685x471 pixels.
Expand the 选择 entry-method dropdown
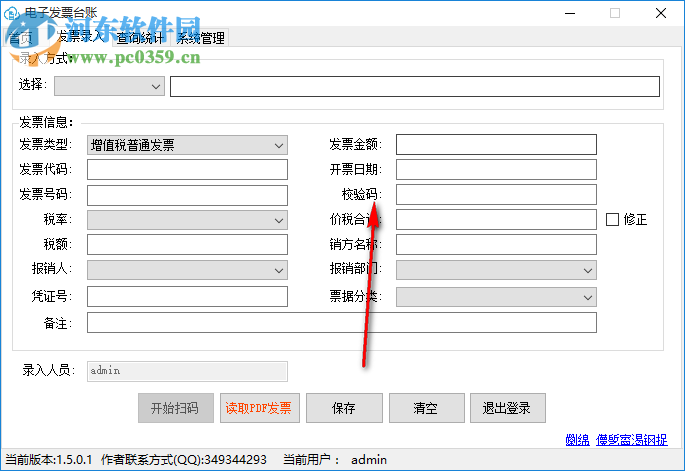(109, 86)
